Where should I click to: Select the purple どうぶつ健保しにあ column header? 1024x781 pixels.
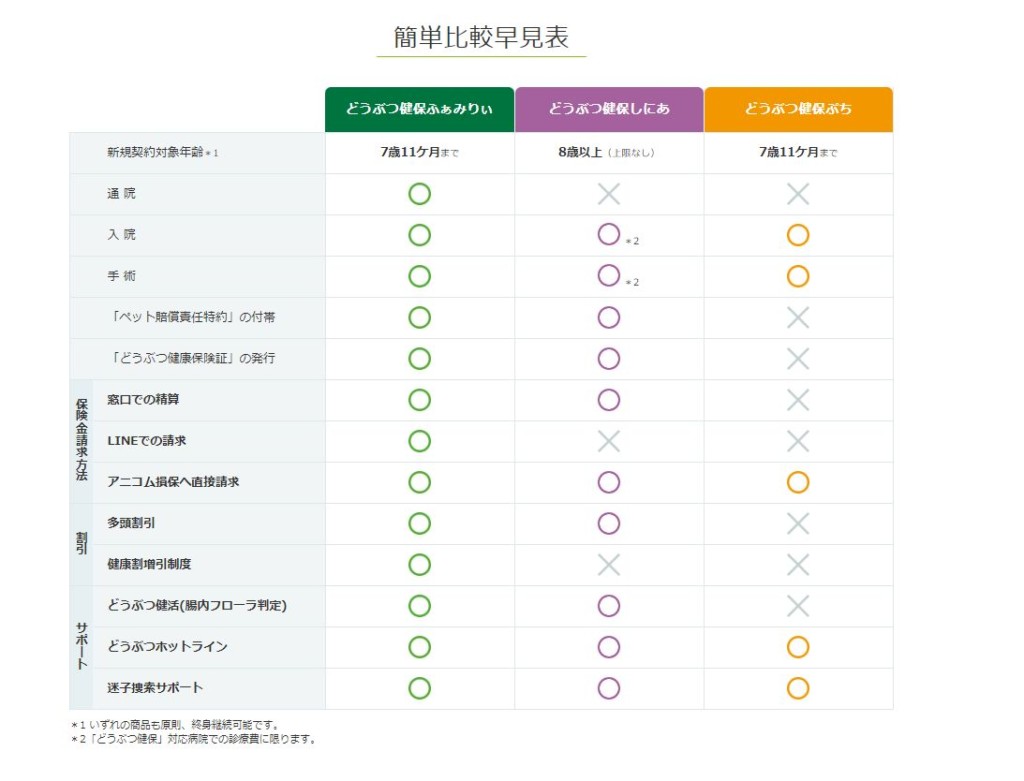[x=609, y=109]
